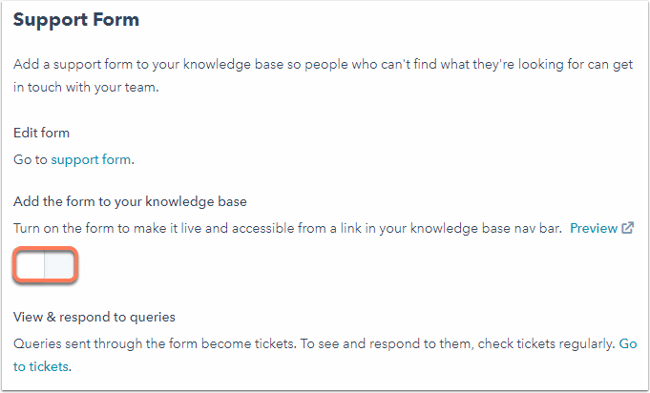Click the 'Go' link after 'check tickets regularly'

[628, 344]
